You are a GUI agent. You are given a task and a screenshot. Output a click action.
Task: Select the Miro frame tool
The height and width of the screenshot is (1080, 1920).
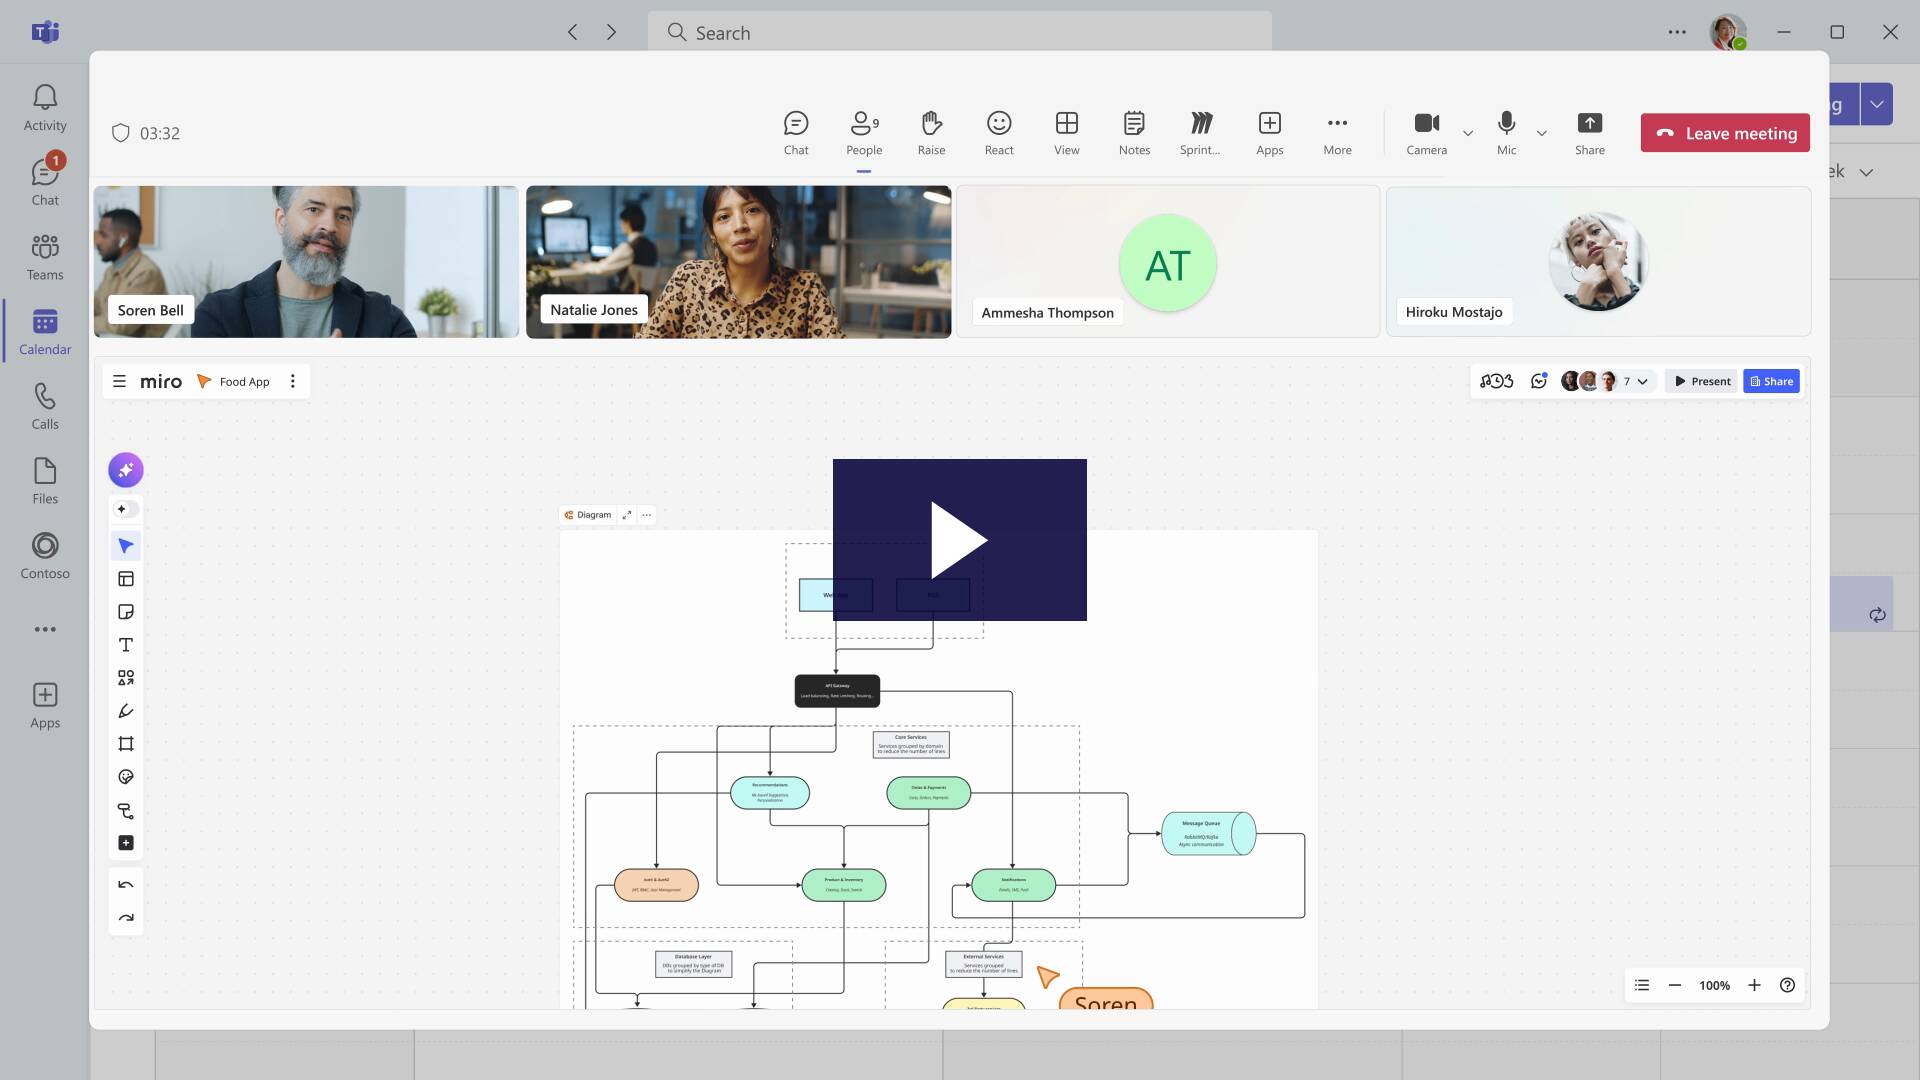click(x=126, y=744)
